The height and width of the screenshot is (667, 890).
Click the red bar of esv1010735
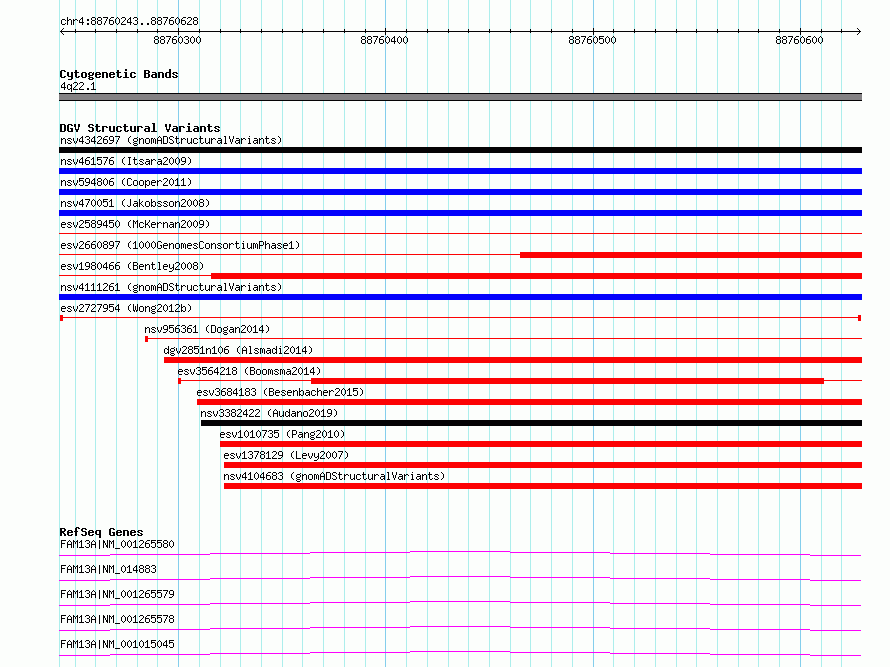pos(541,444)
